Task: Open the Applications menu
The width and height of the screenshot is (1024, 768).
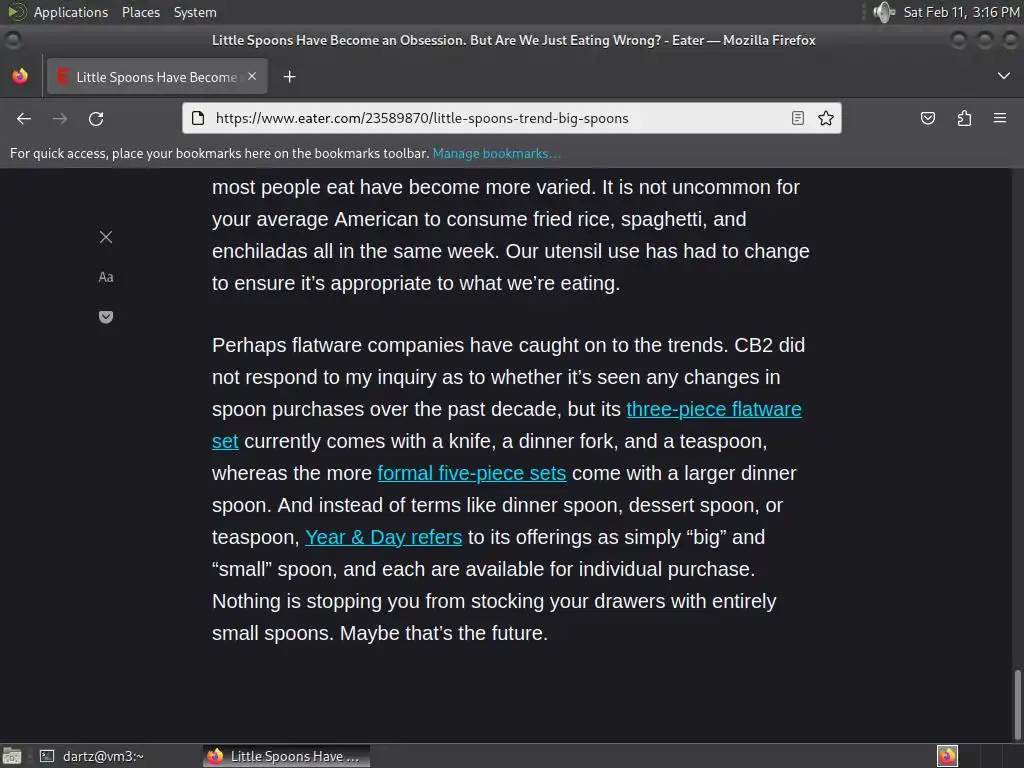Action: click(71, 12)
